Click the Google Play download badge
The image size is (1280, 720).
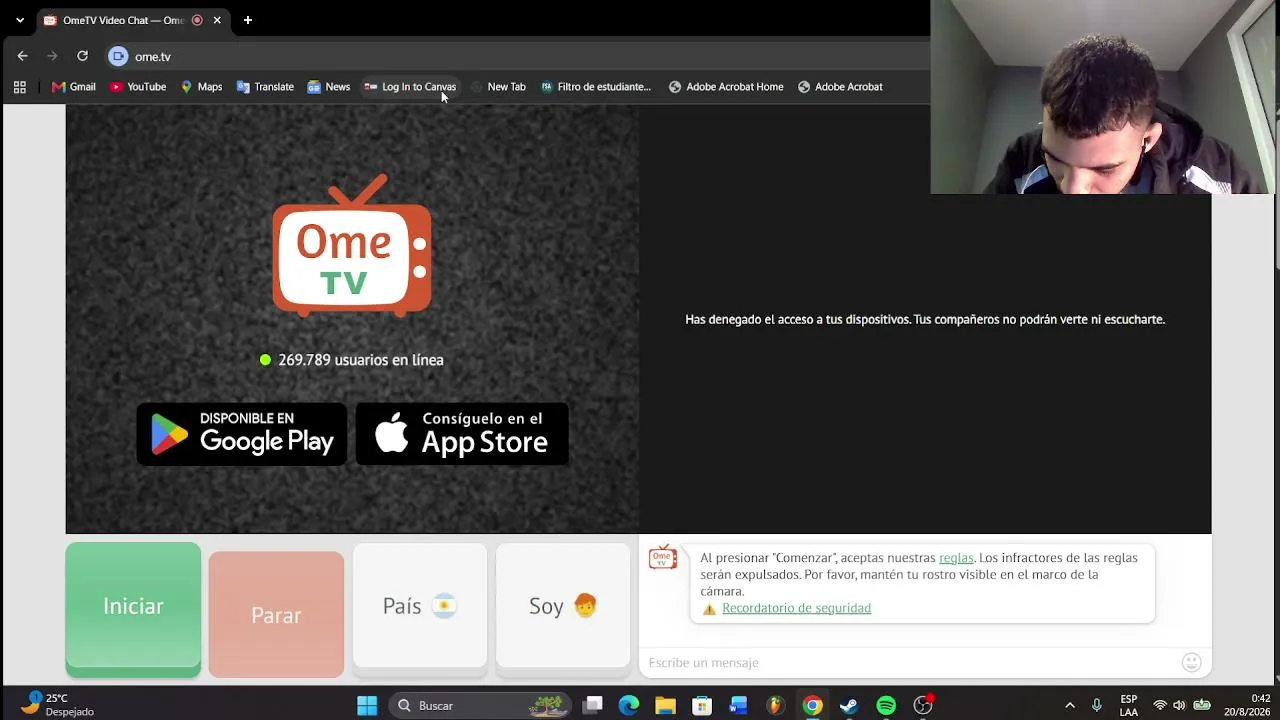pos(242,434)
